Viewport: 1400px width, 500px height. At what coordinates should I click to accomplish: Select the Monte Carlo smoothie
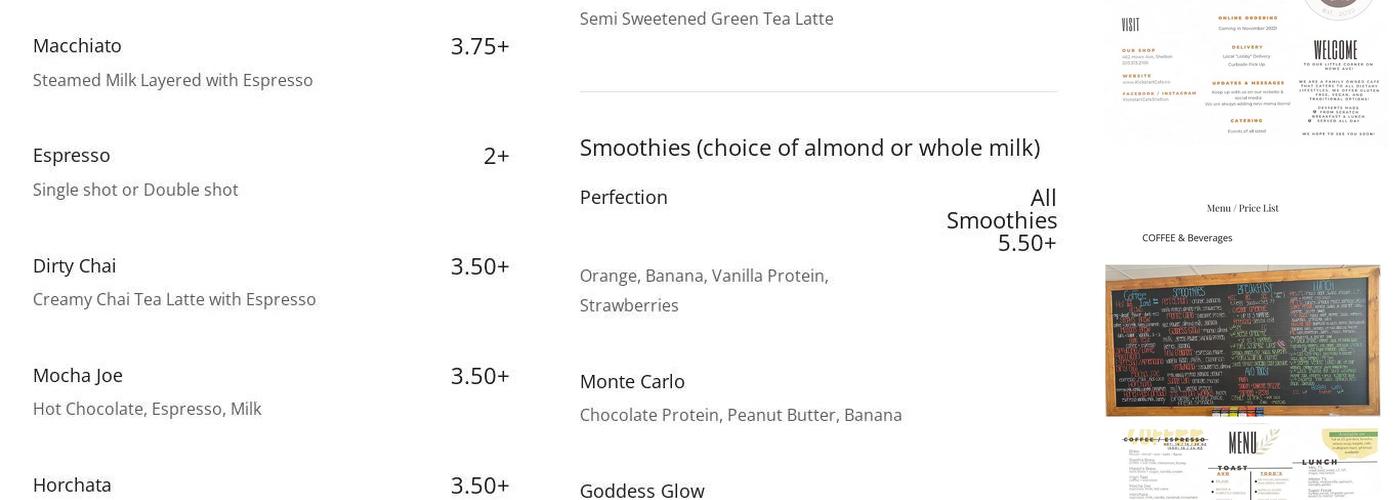[632, 382]
